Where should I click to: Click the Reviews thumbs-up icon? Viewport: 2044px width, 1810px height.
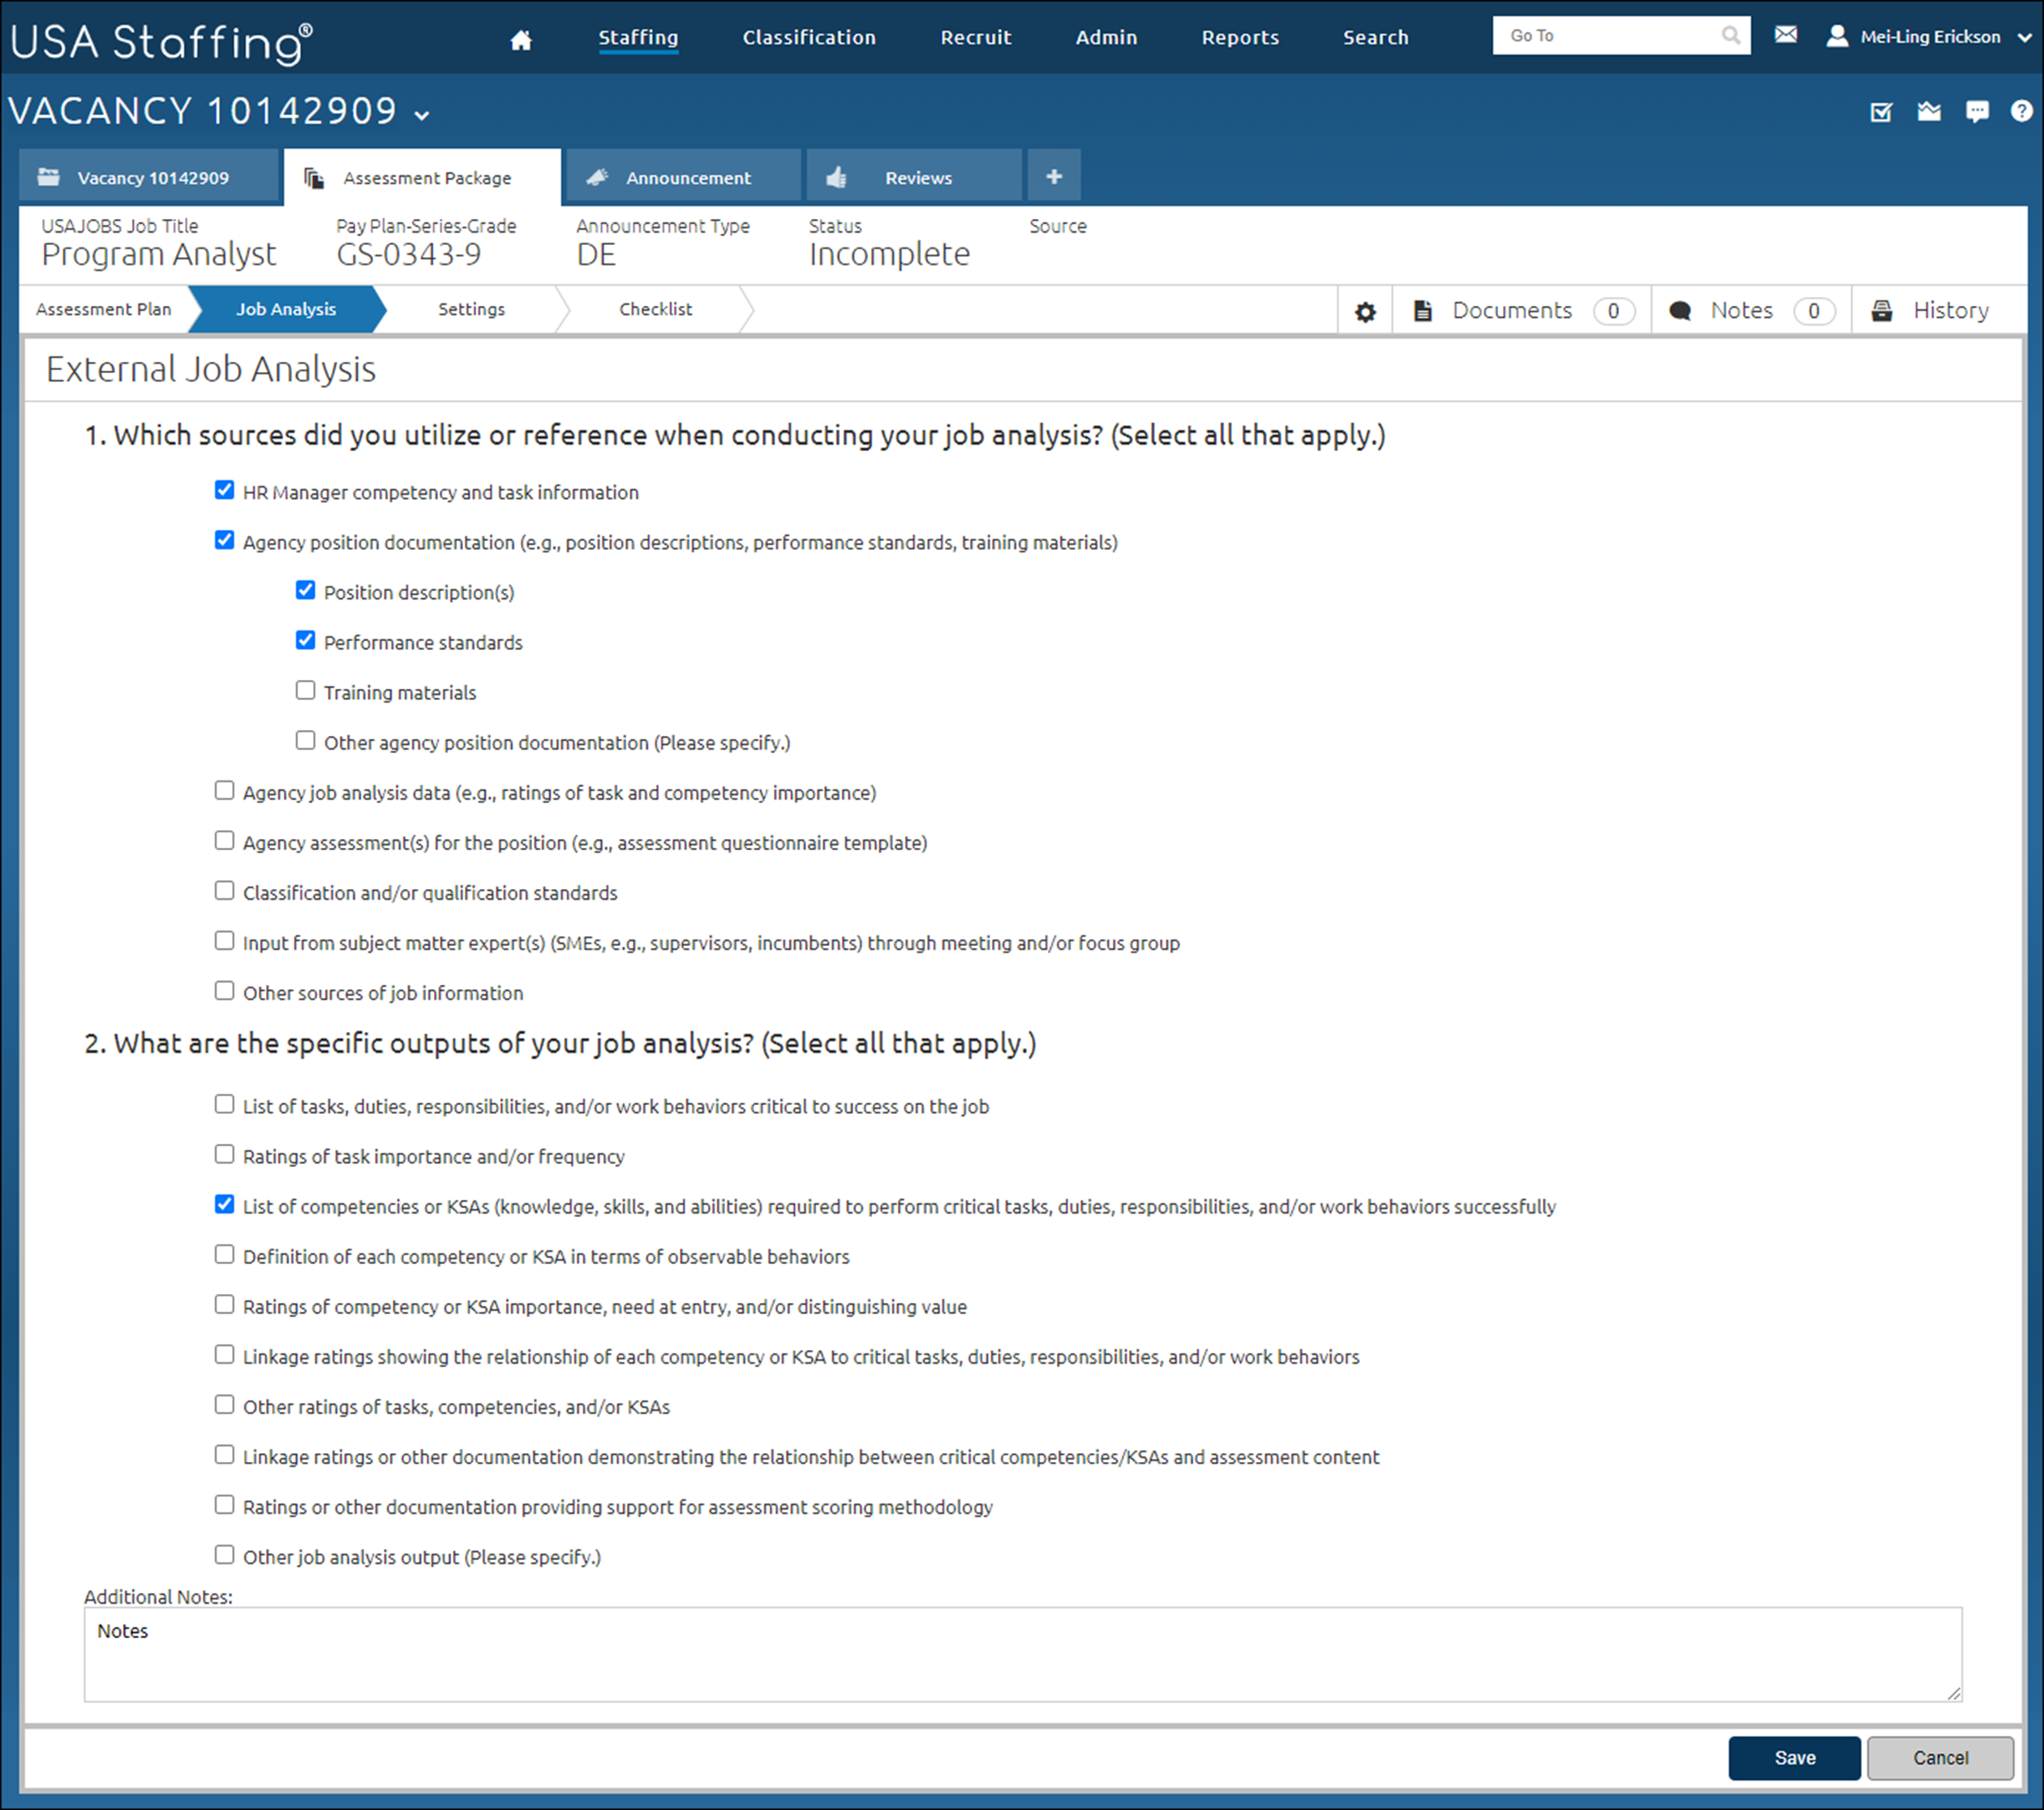[x=837, y=177]
